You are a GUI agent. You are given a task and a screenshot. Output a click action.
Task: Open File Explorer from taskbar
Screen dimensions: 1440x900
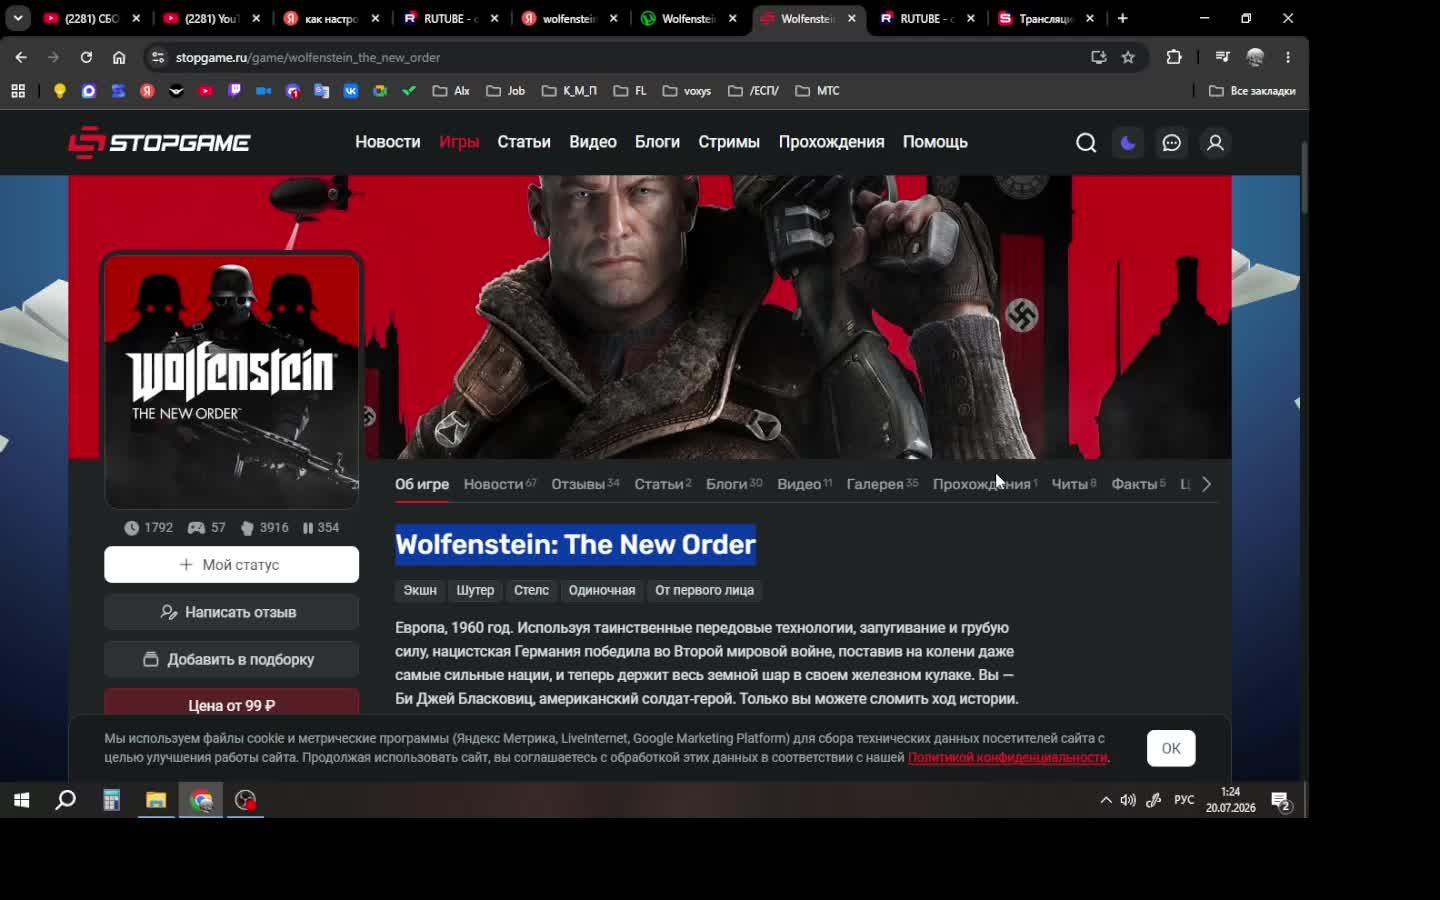tap(156, 800)
